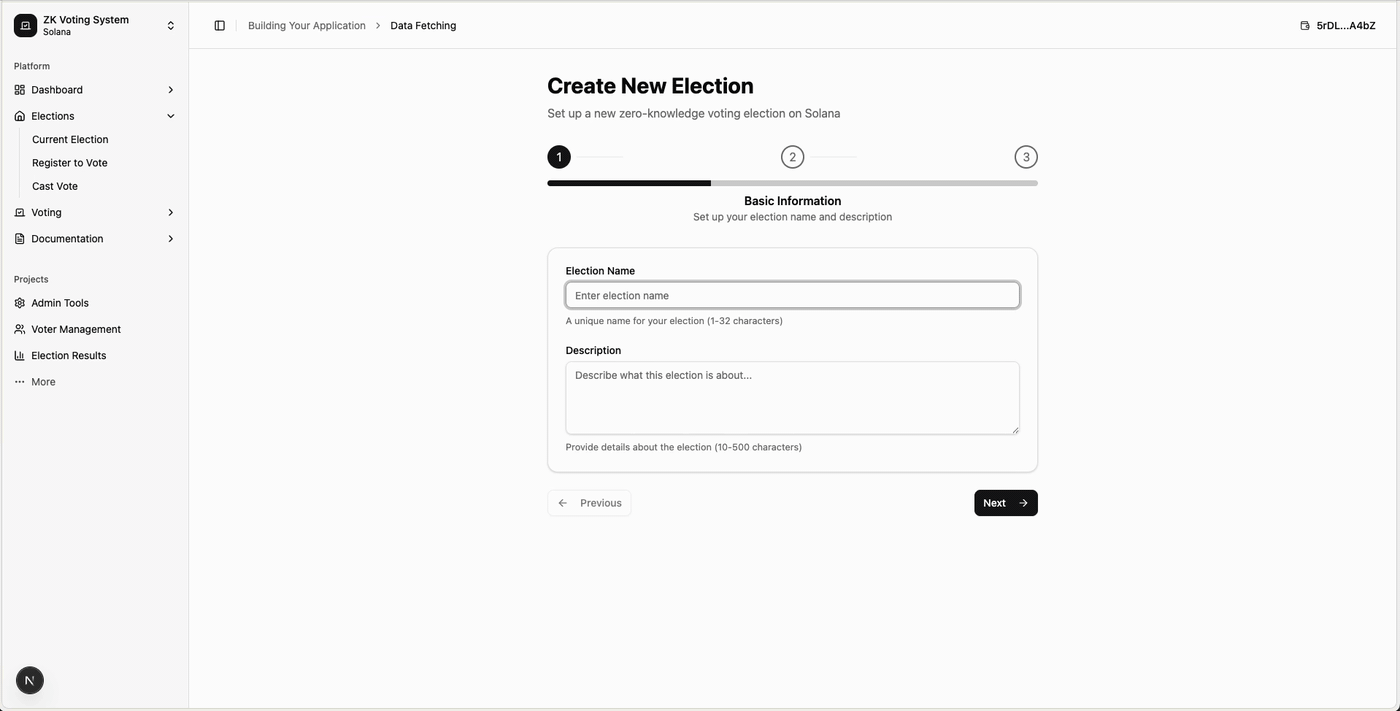Focus the Election Name input field

click(792, 295)
